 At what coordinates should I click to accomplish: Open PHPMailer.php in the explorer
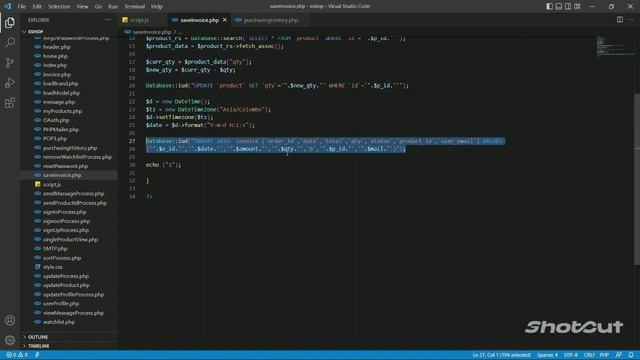pyautogui.click(x=61, y=129)
